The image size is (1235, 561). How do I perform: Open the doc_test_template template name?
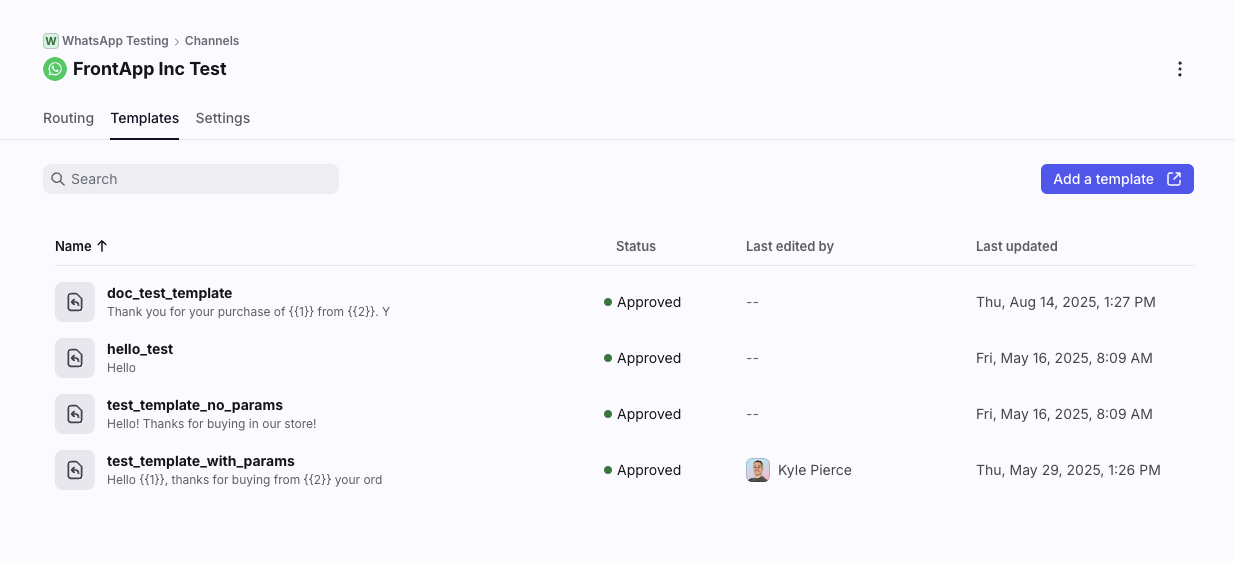point(169,293)
